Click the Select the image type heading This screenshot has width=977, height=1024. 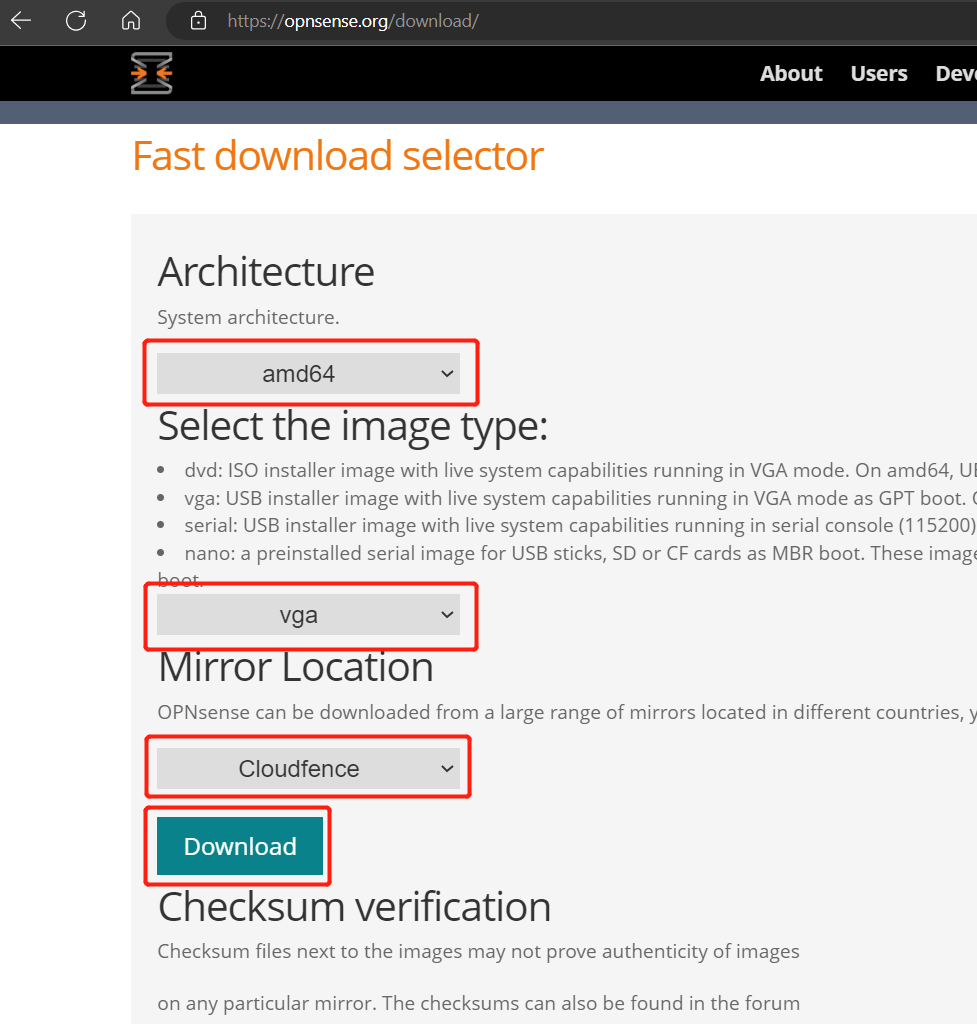click(x=352, y=426)
